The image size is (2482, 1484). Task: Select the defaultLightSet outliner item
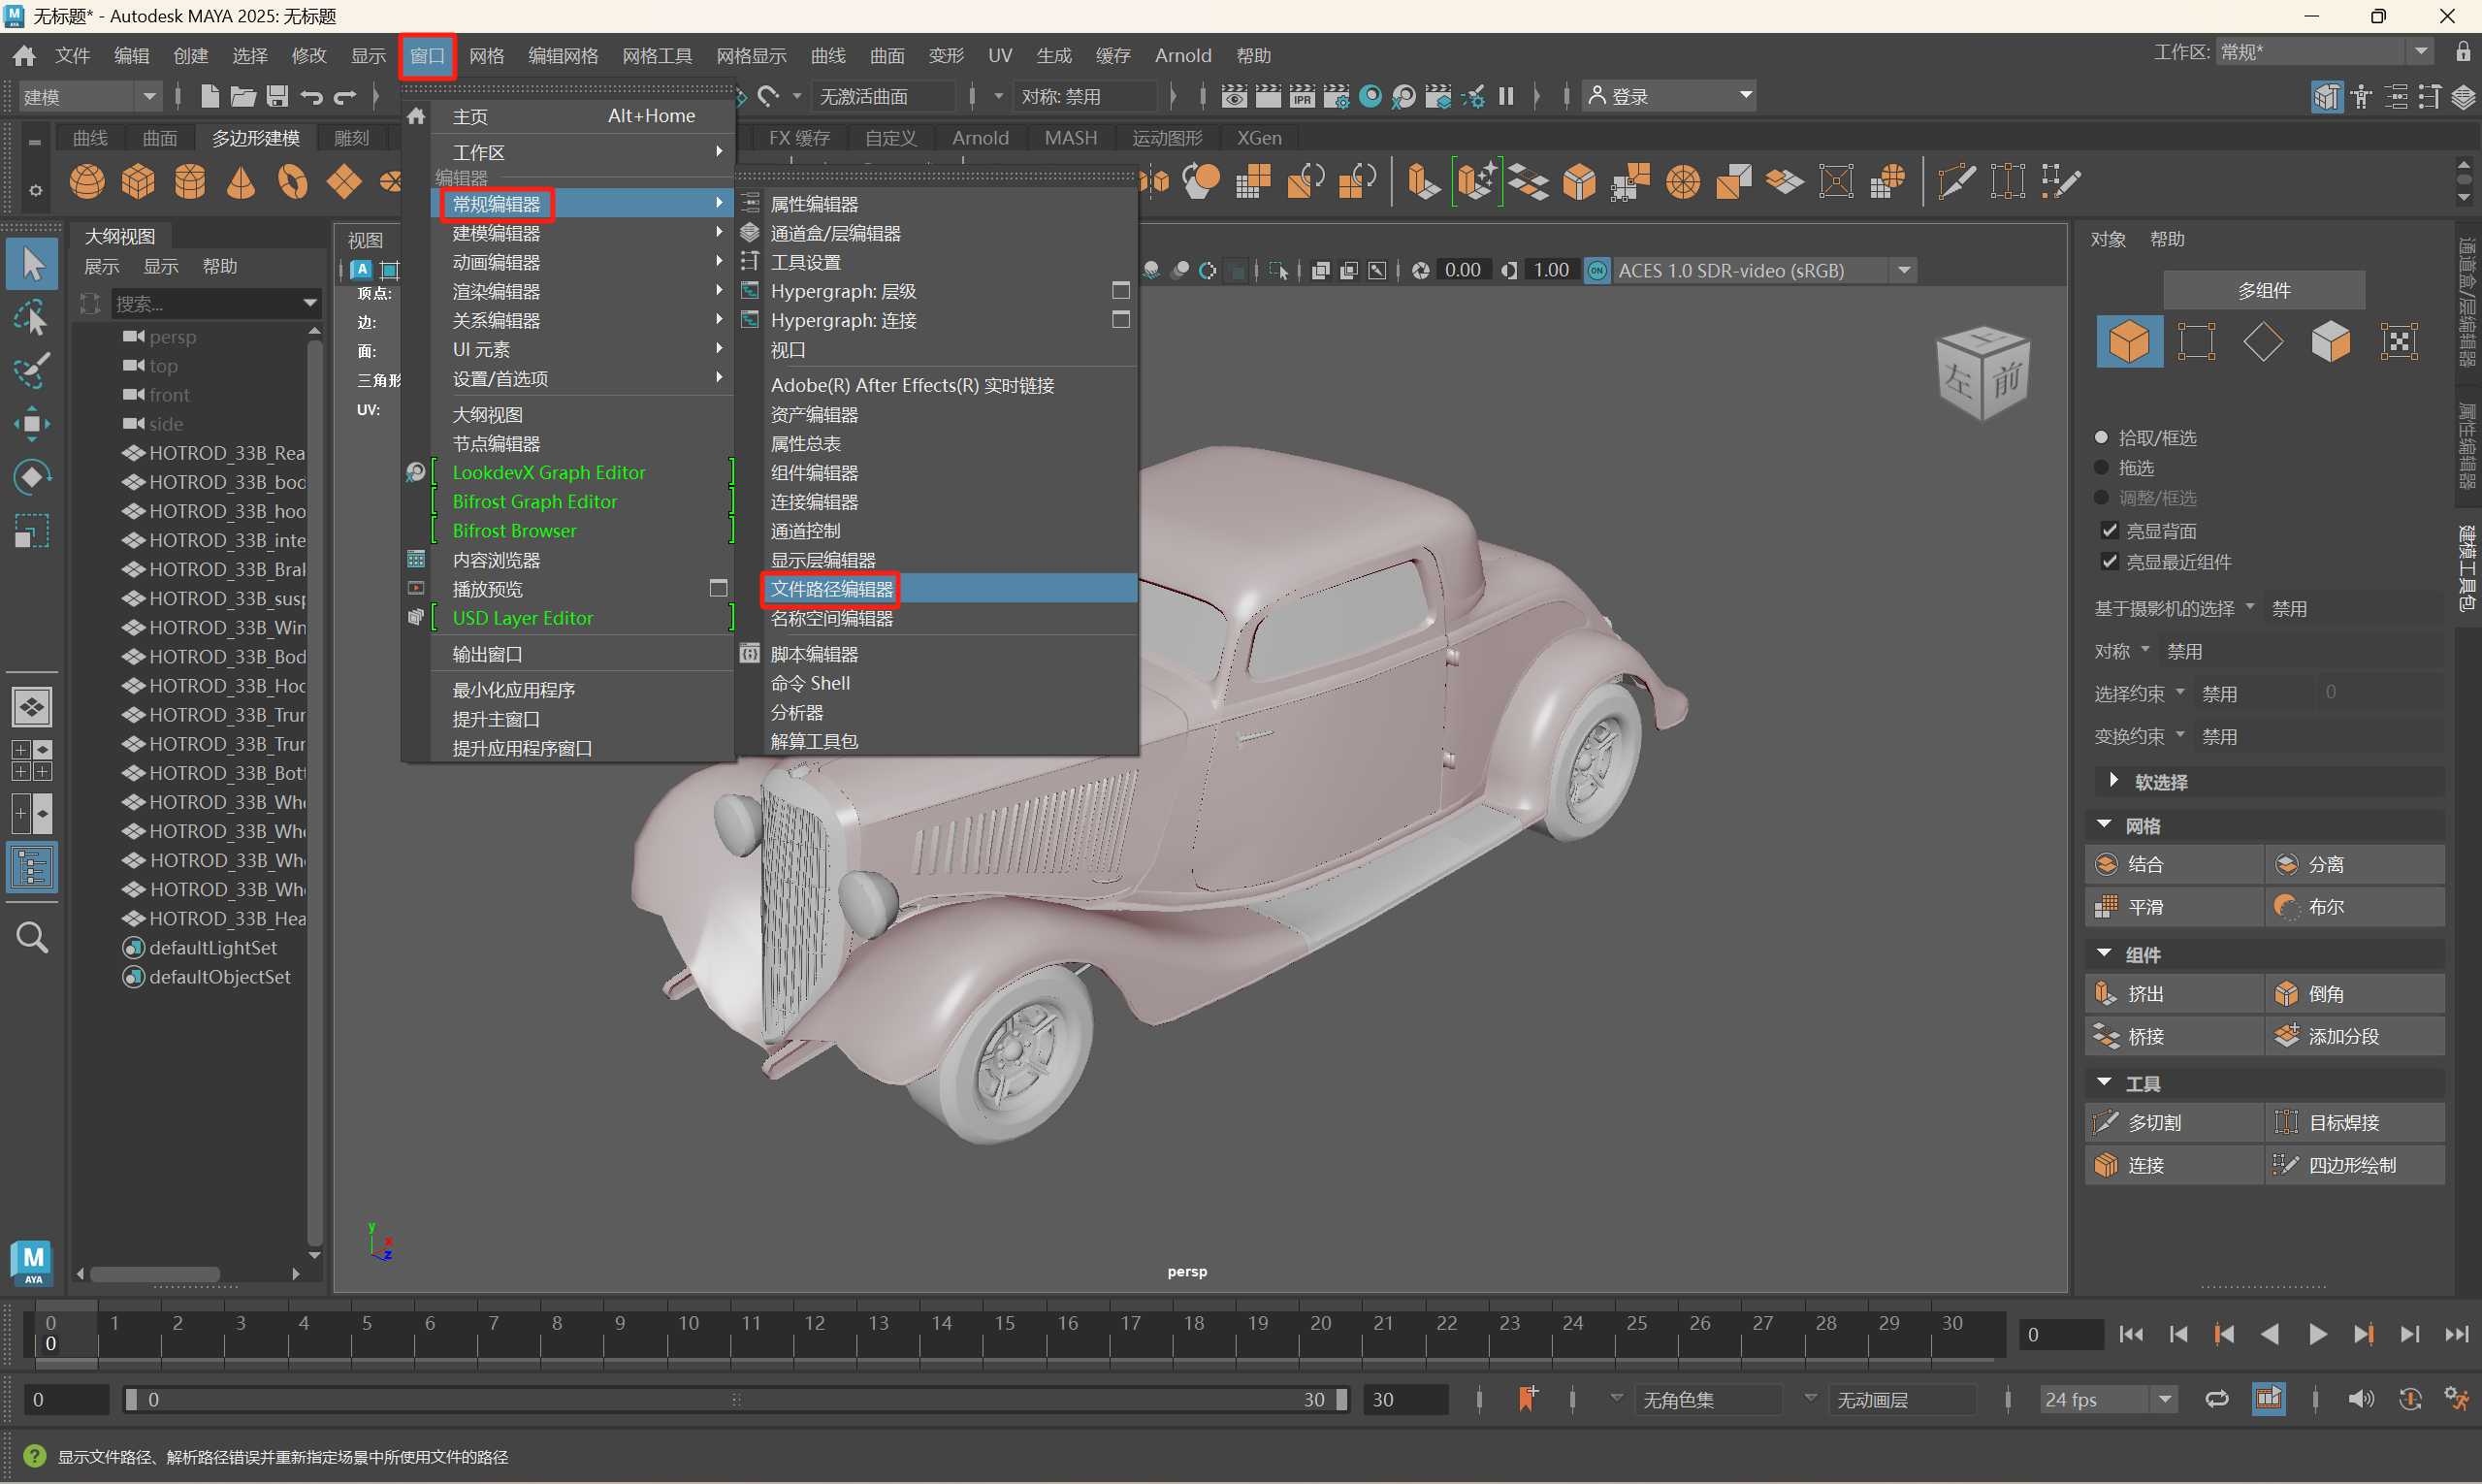click(212, 947)
